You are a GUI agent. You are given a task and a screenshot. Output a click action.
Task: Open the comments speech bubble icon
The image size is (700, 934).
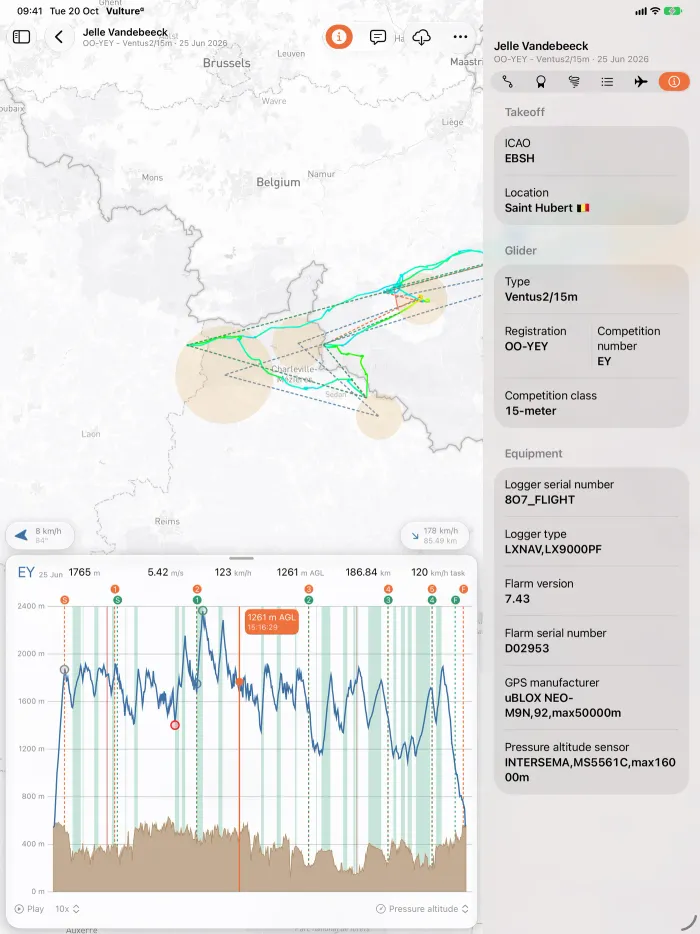[378, 37]
